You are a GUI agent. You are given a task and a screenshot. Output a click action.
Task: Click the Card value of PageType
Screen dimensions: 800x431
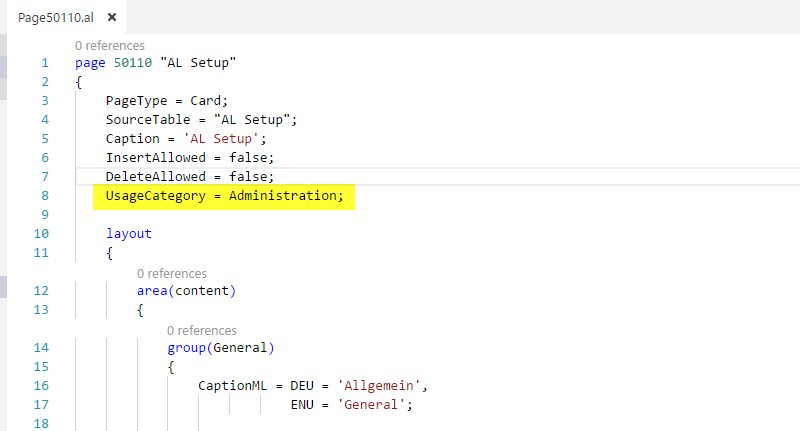[x=206, y=100]
